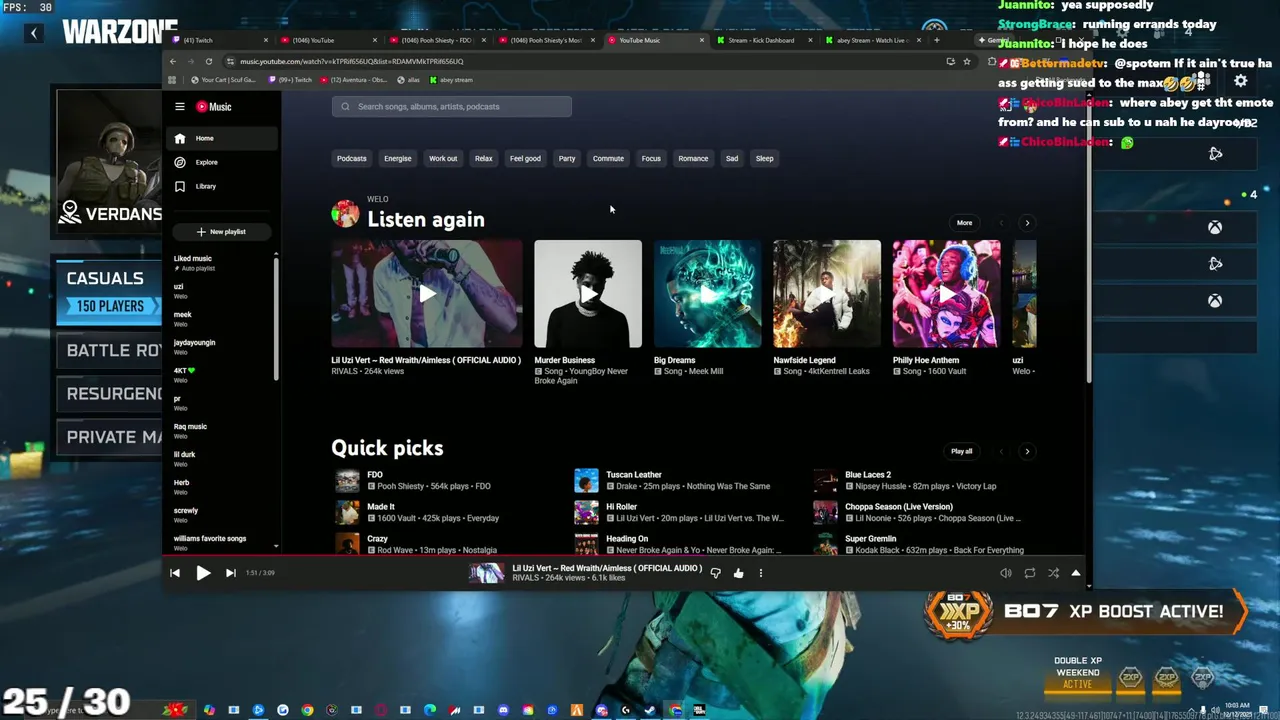The image size is (1280, 720).
Task: Show next items in Quick picks
Action: tap(1027, 451)
